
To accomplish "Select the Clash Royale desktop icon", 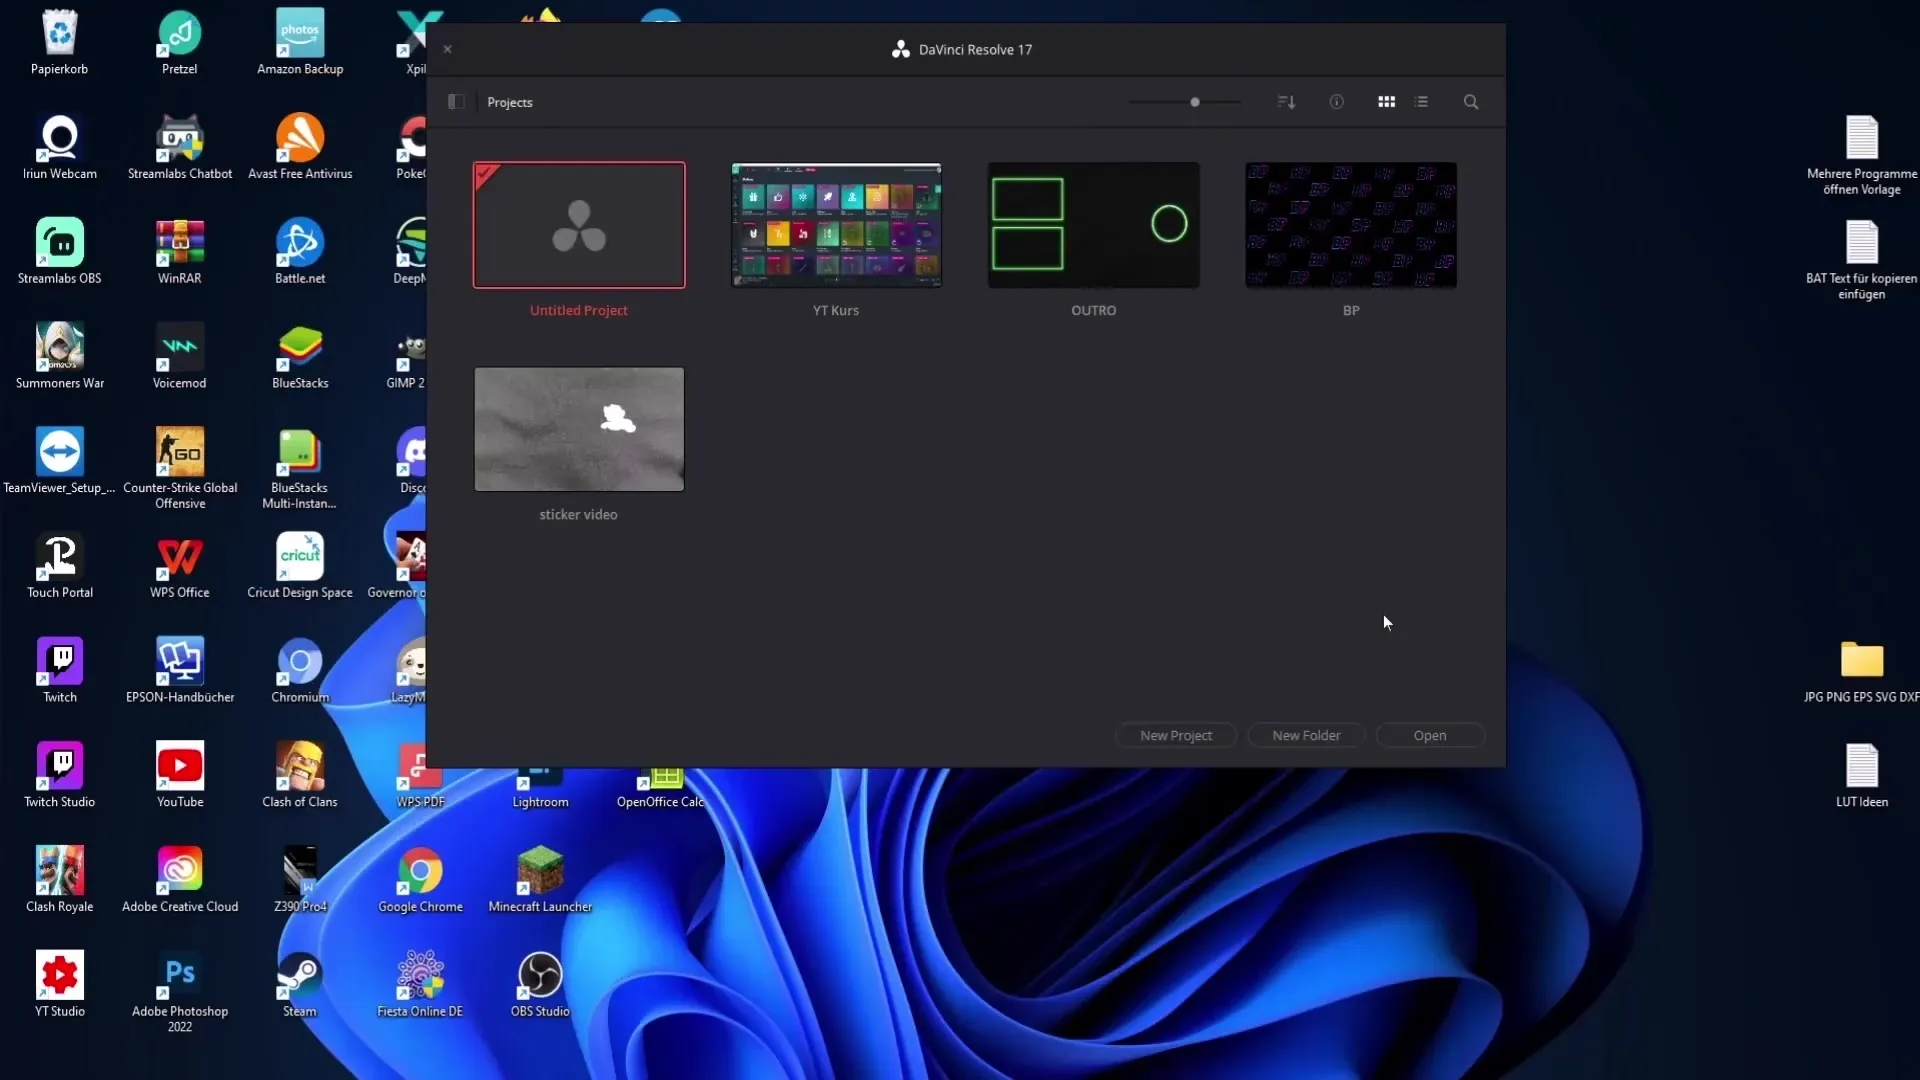I will click(x=60, y=880).
